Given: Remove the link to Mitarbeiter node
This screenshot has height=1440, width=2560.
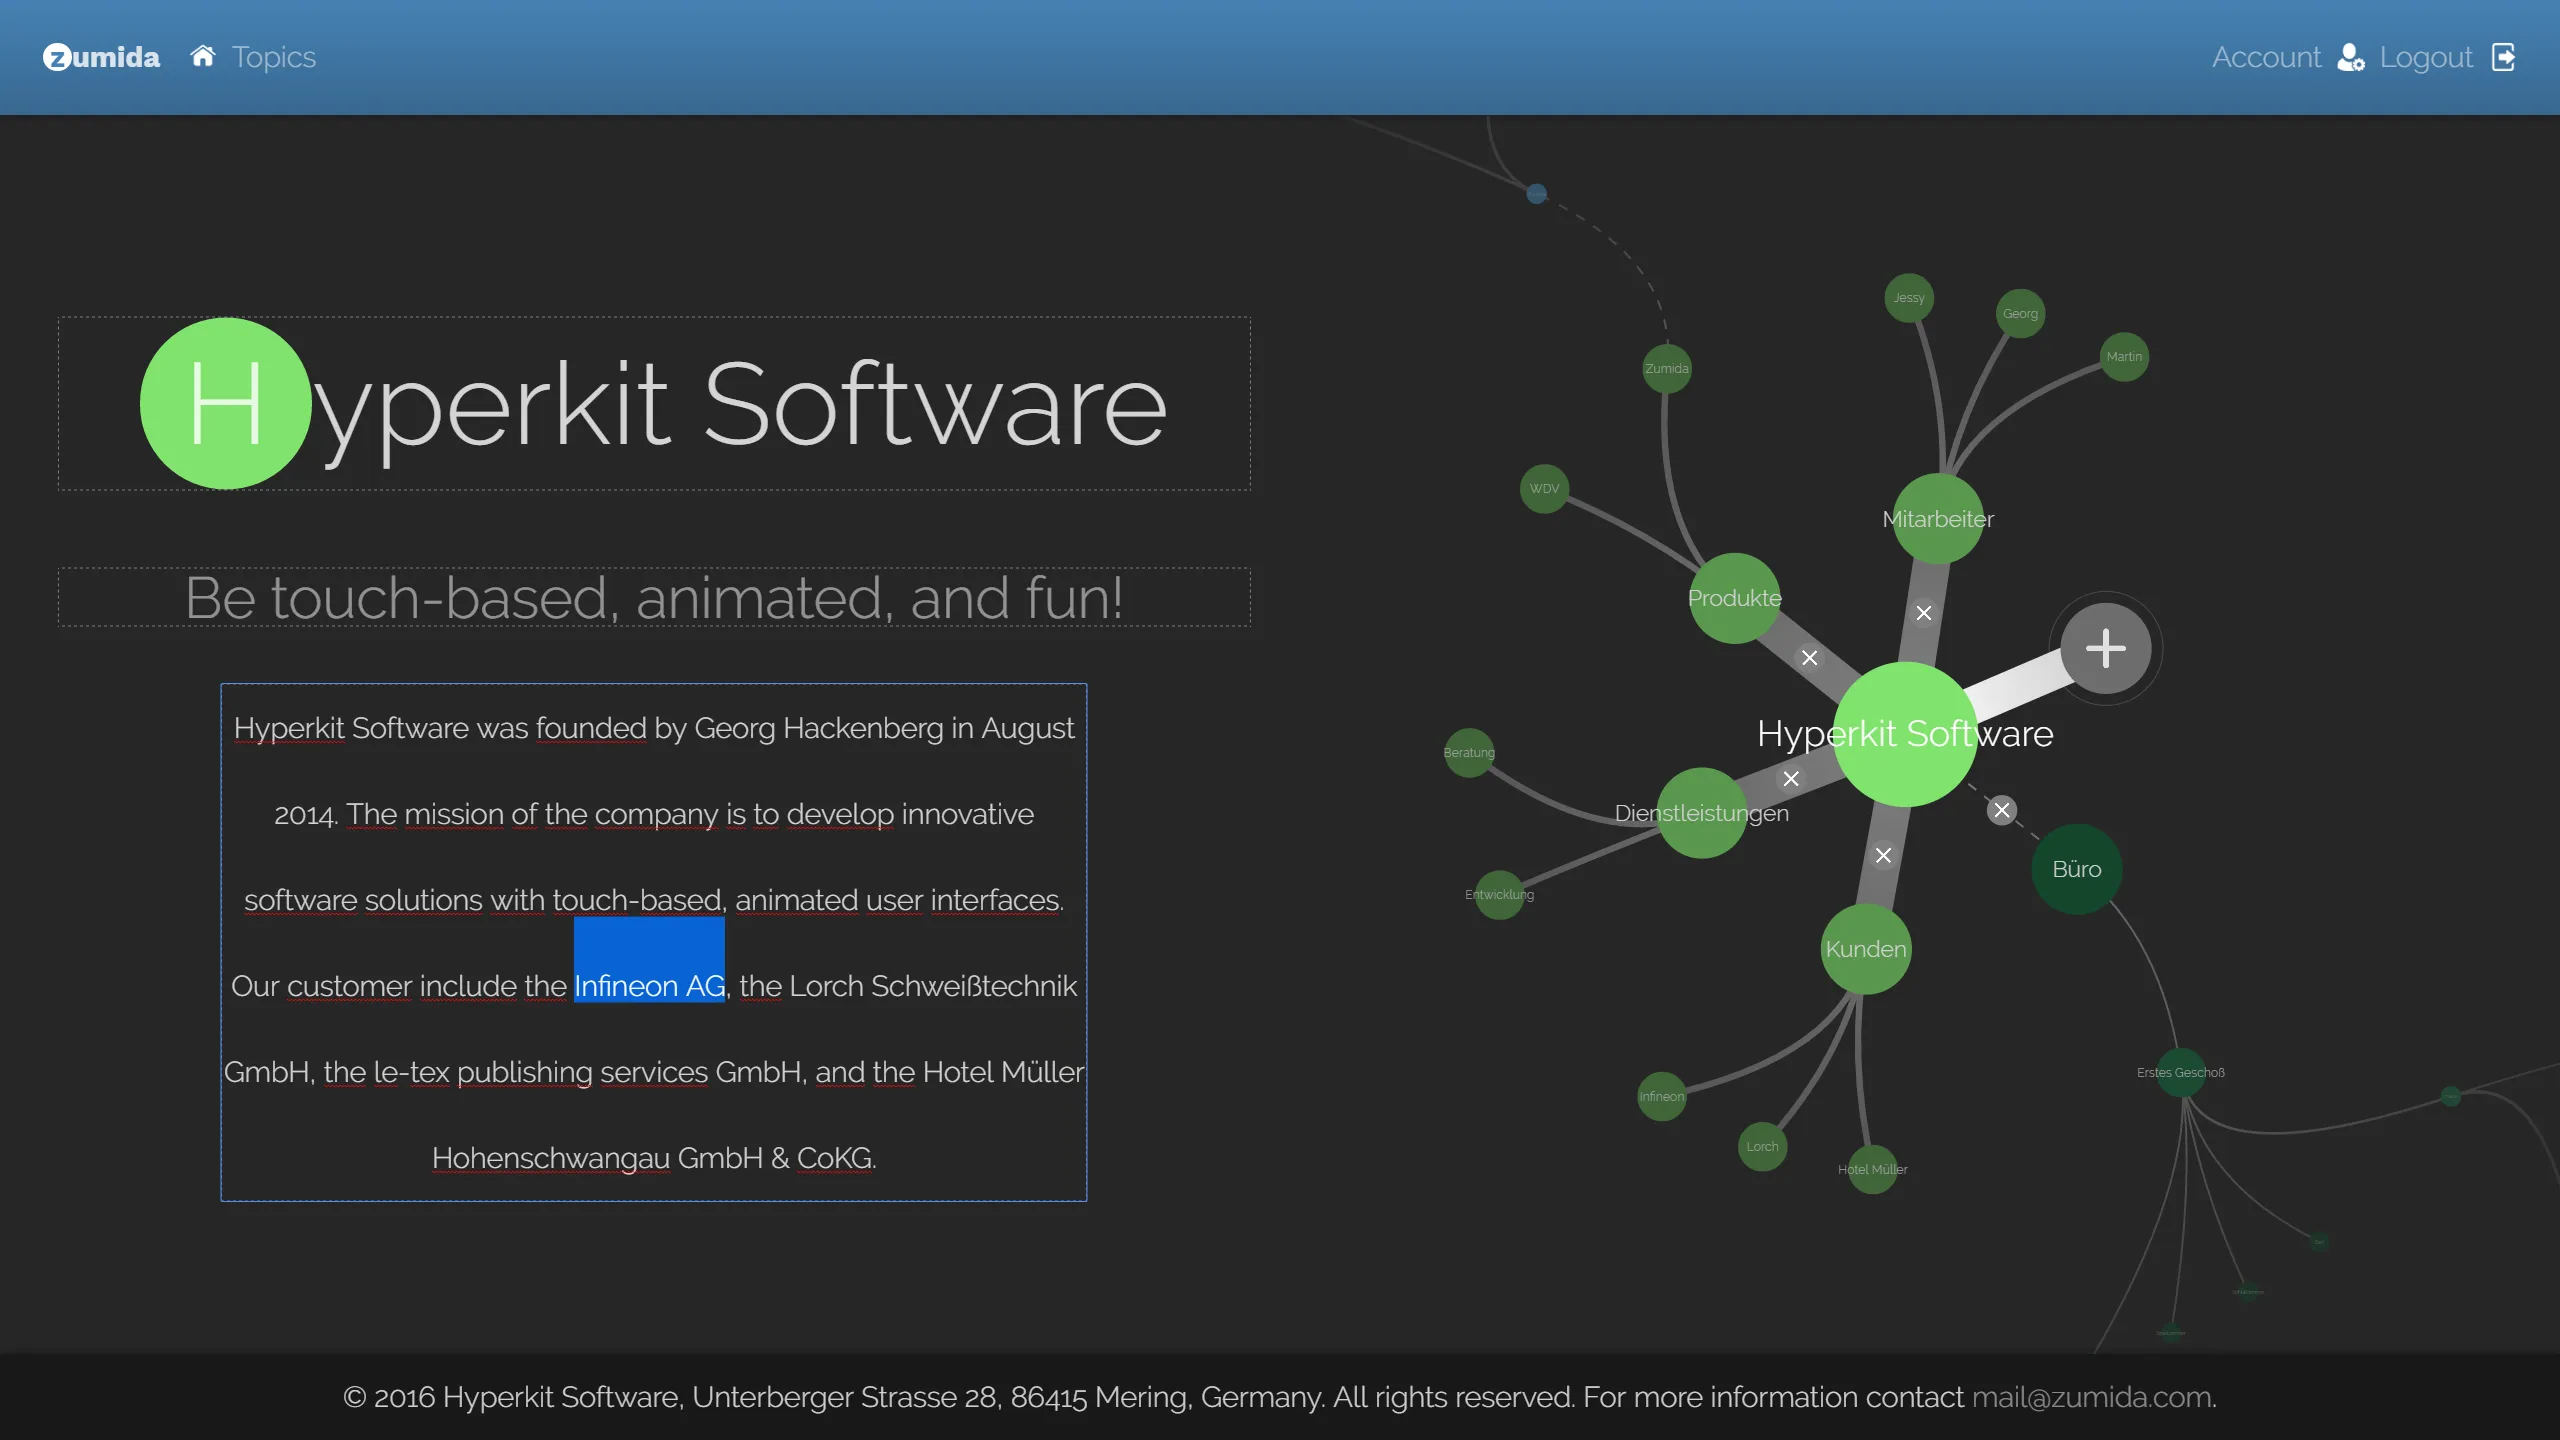Looking at the screenshot, I should point(1924,613).
